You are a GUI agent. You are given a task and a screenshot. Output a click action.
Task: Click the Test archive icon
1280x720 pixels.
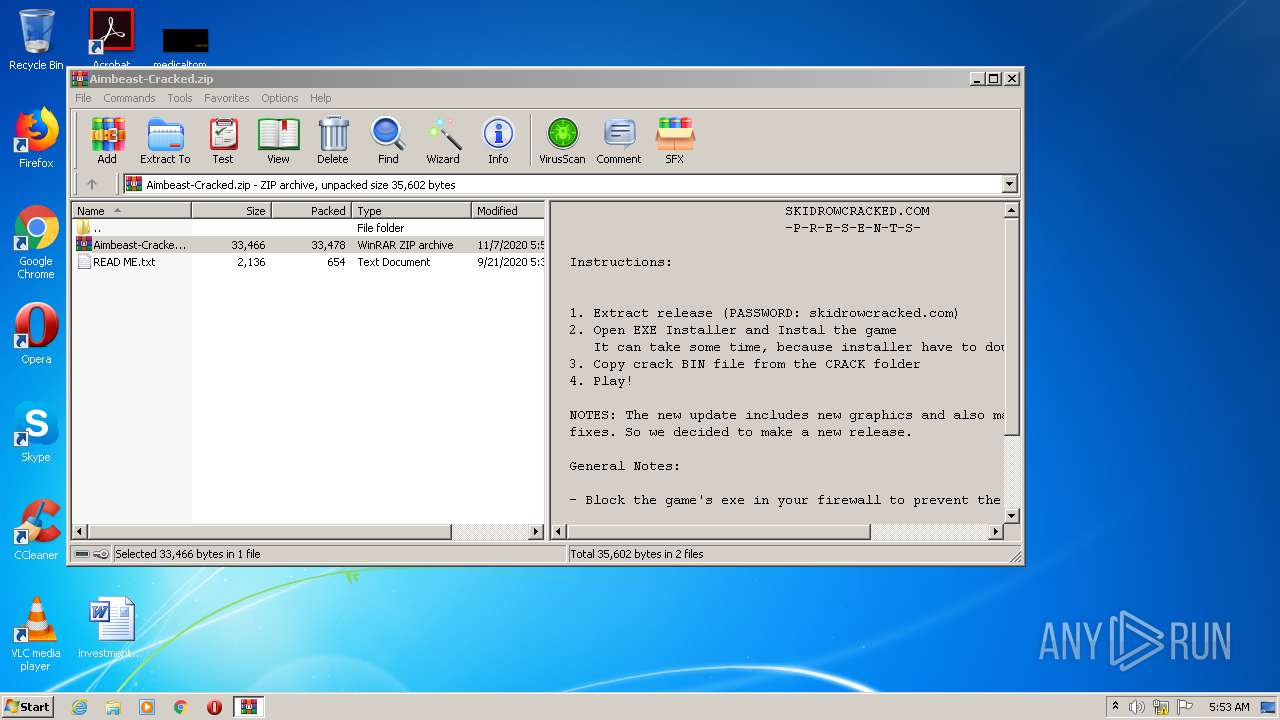[222, 140]
